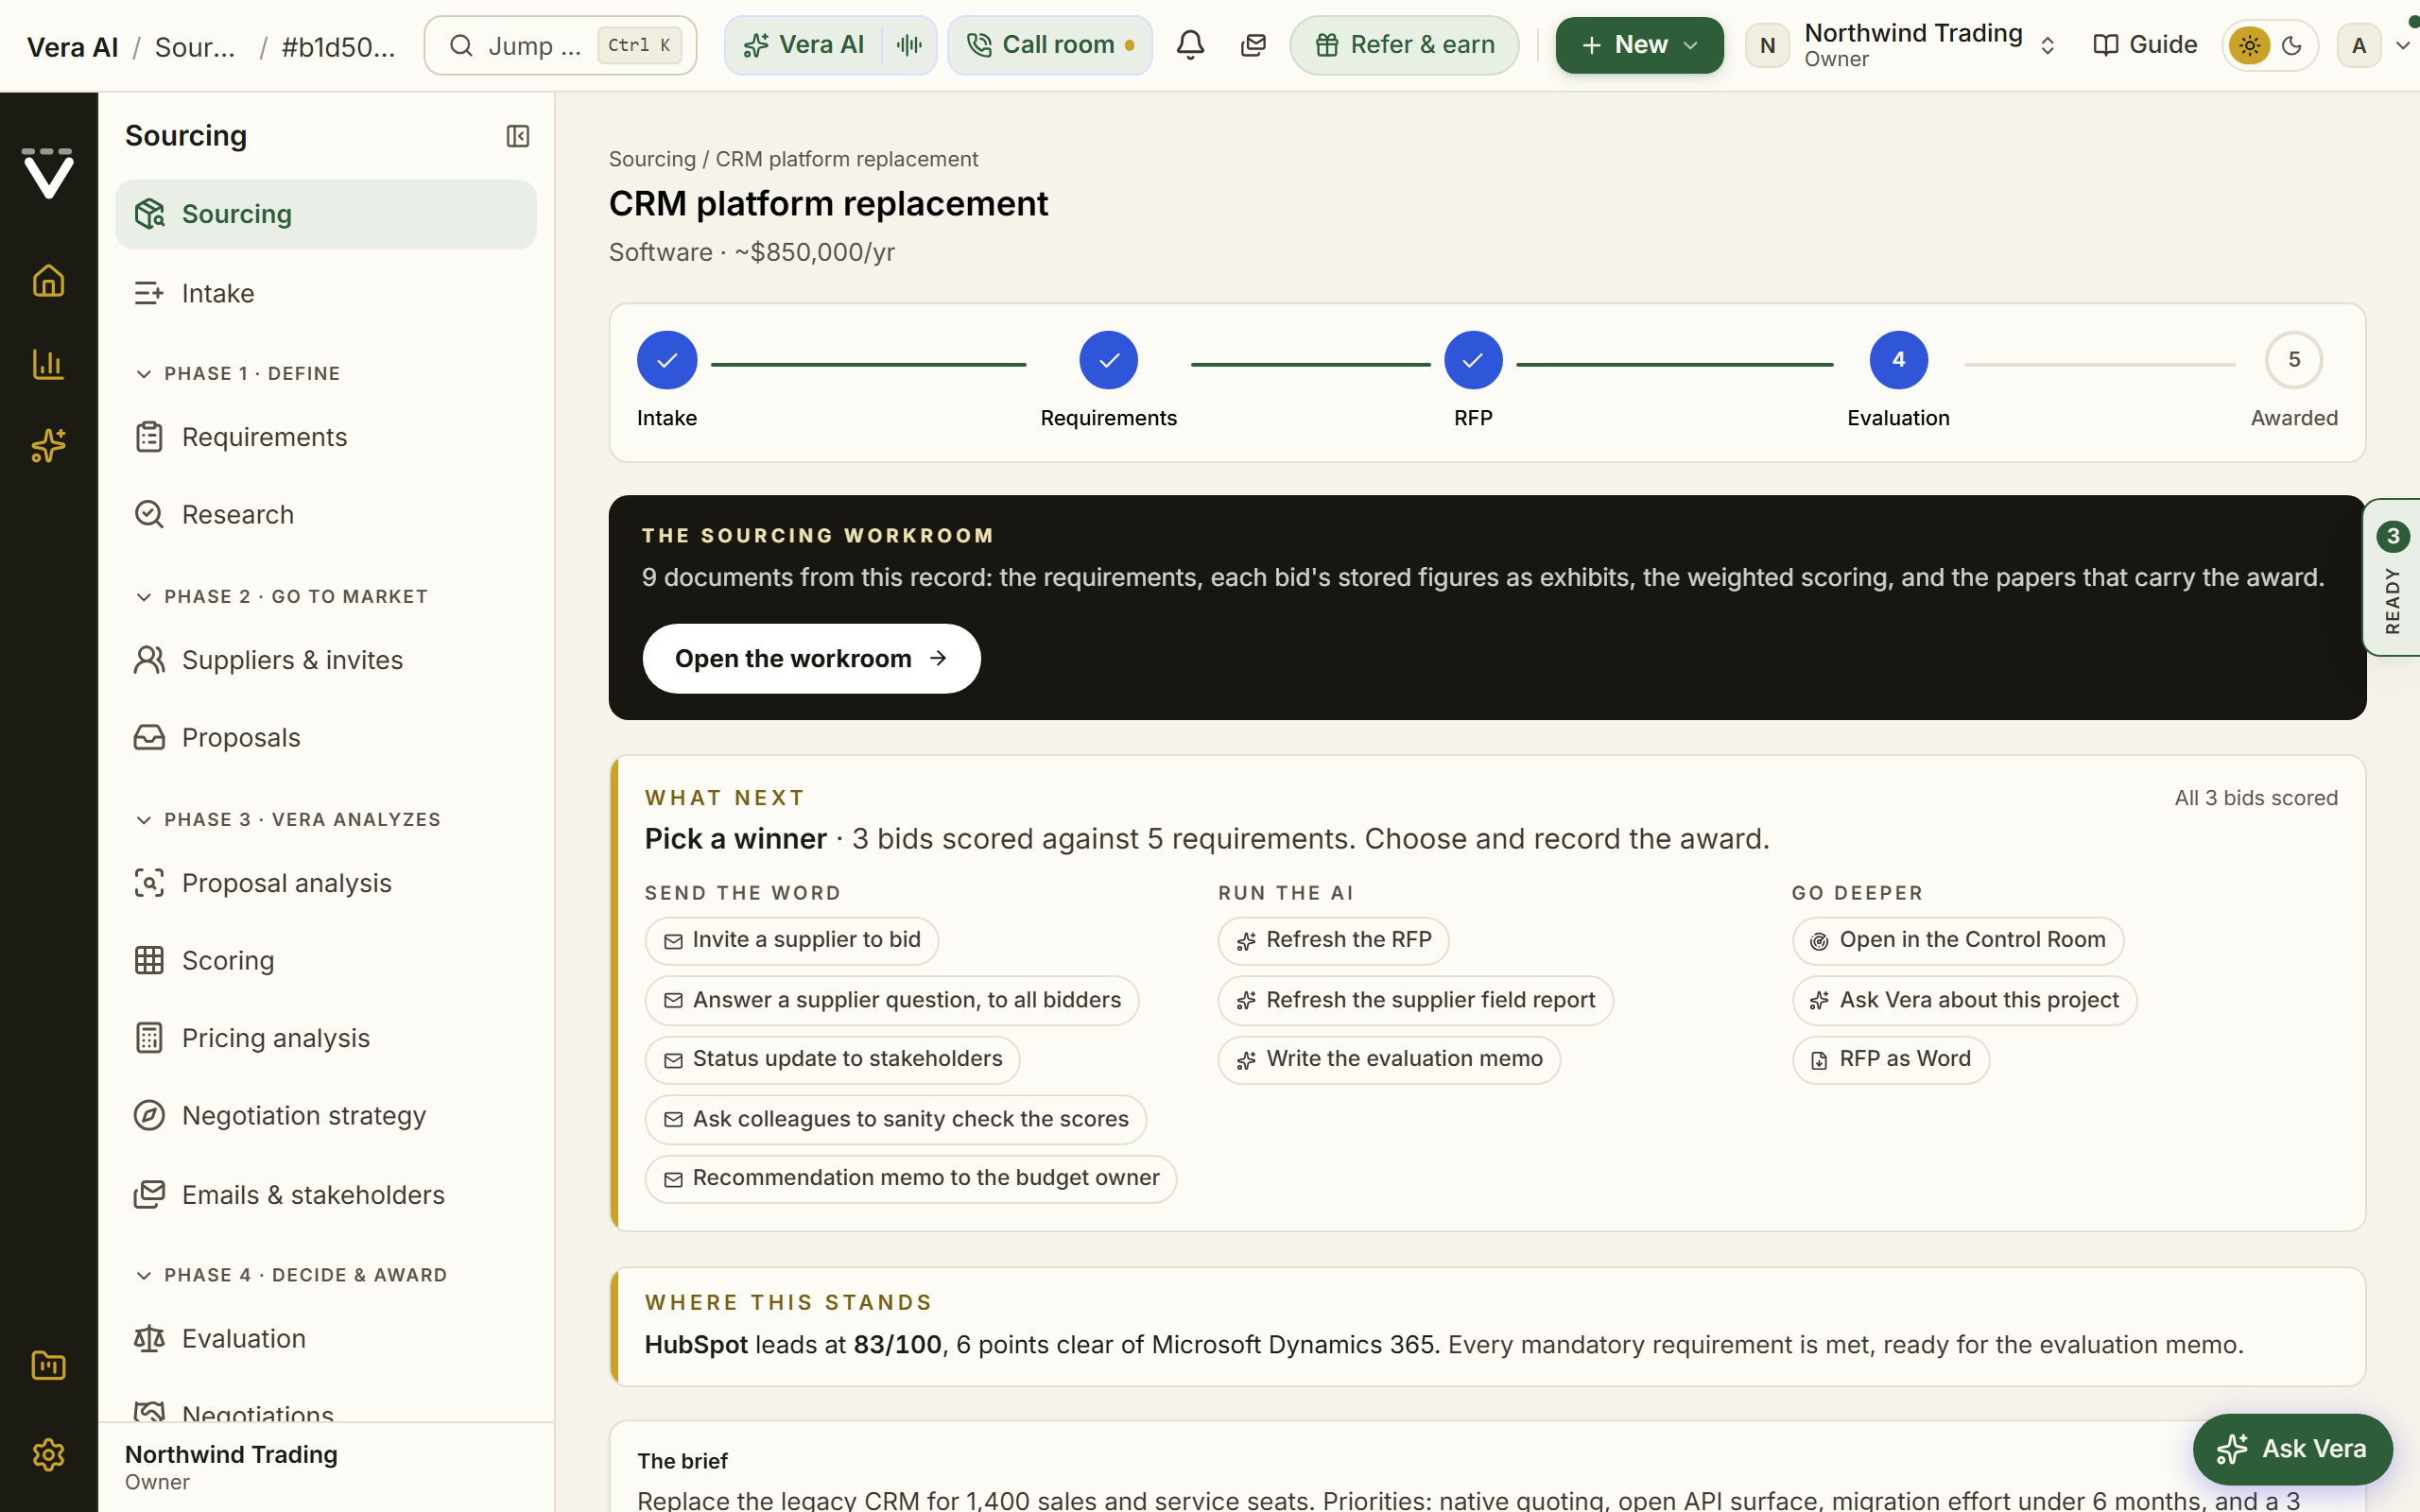Open Scoring in the sidebar
Viewport: 2420px width, 1512px height.
pyautogui.click(x=326, y=960)
